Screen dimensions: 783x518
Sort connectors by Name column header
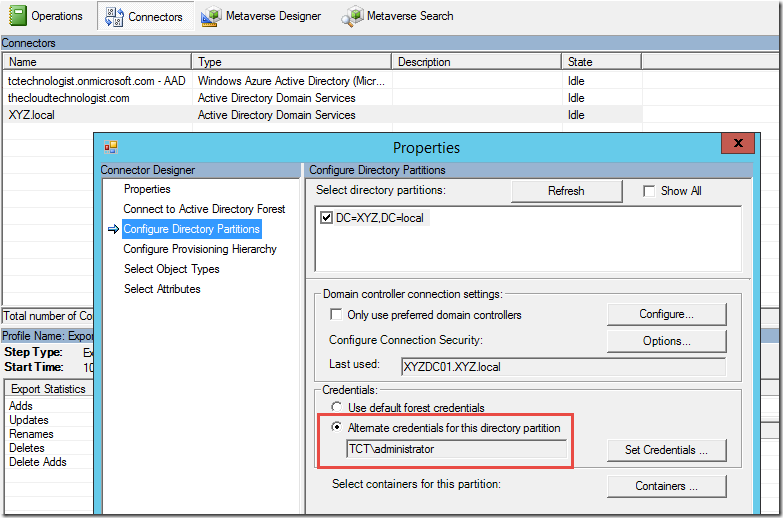(97, 62)
